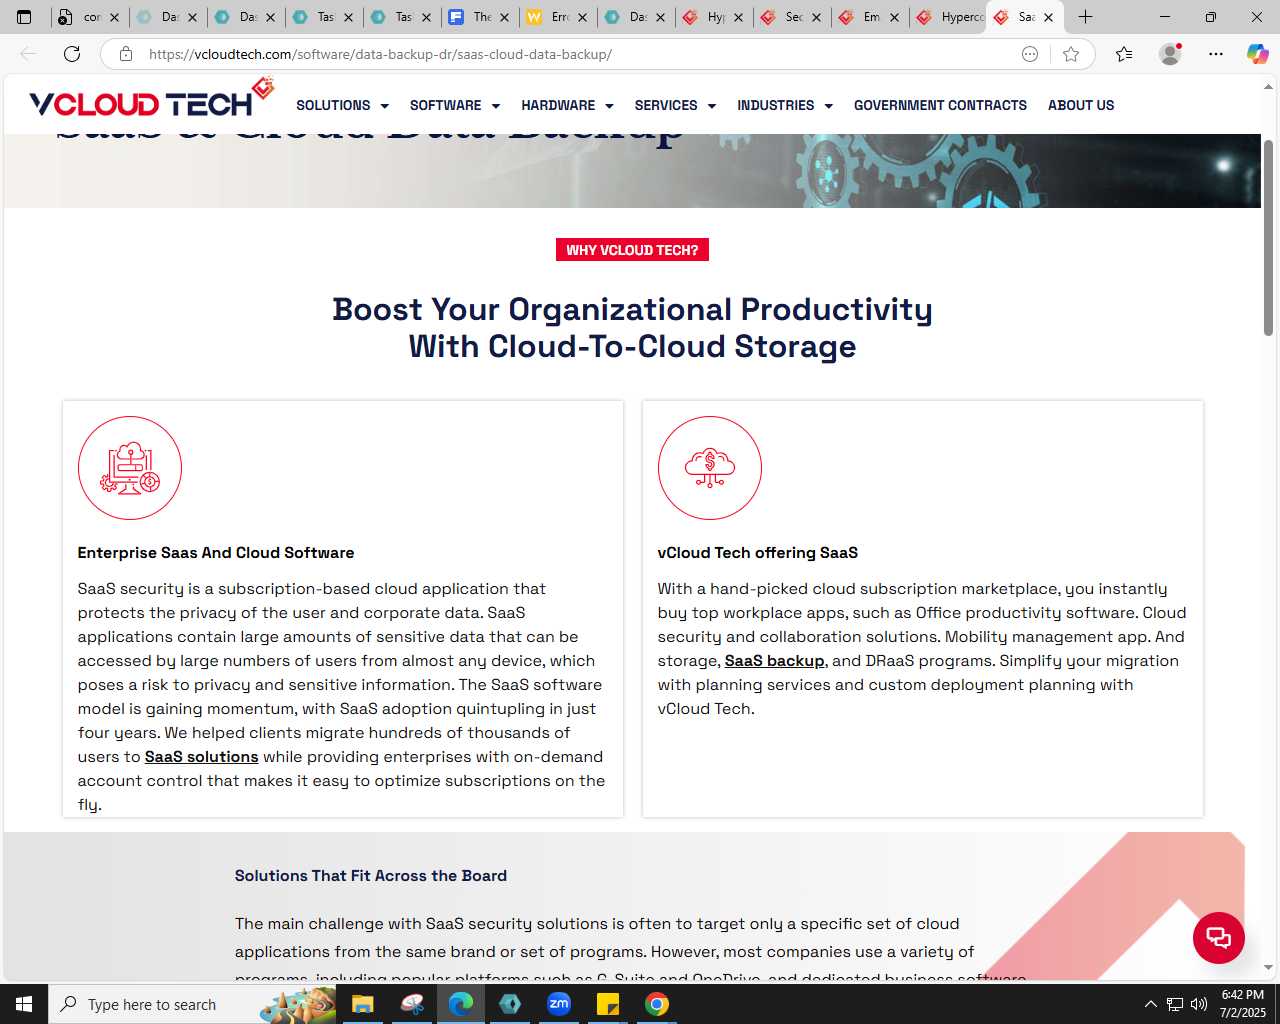
Task: Open the favorites list icon
Action: [1124, 54]
